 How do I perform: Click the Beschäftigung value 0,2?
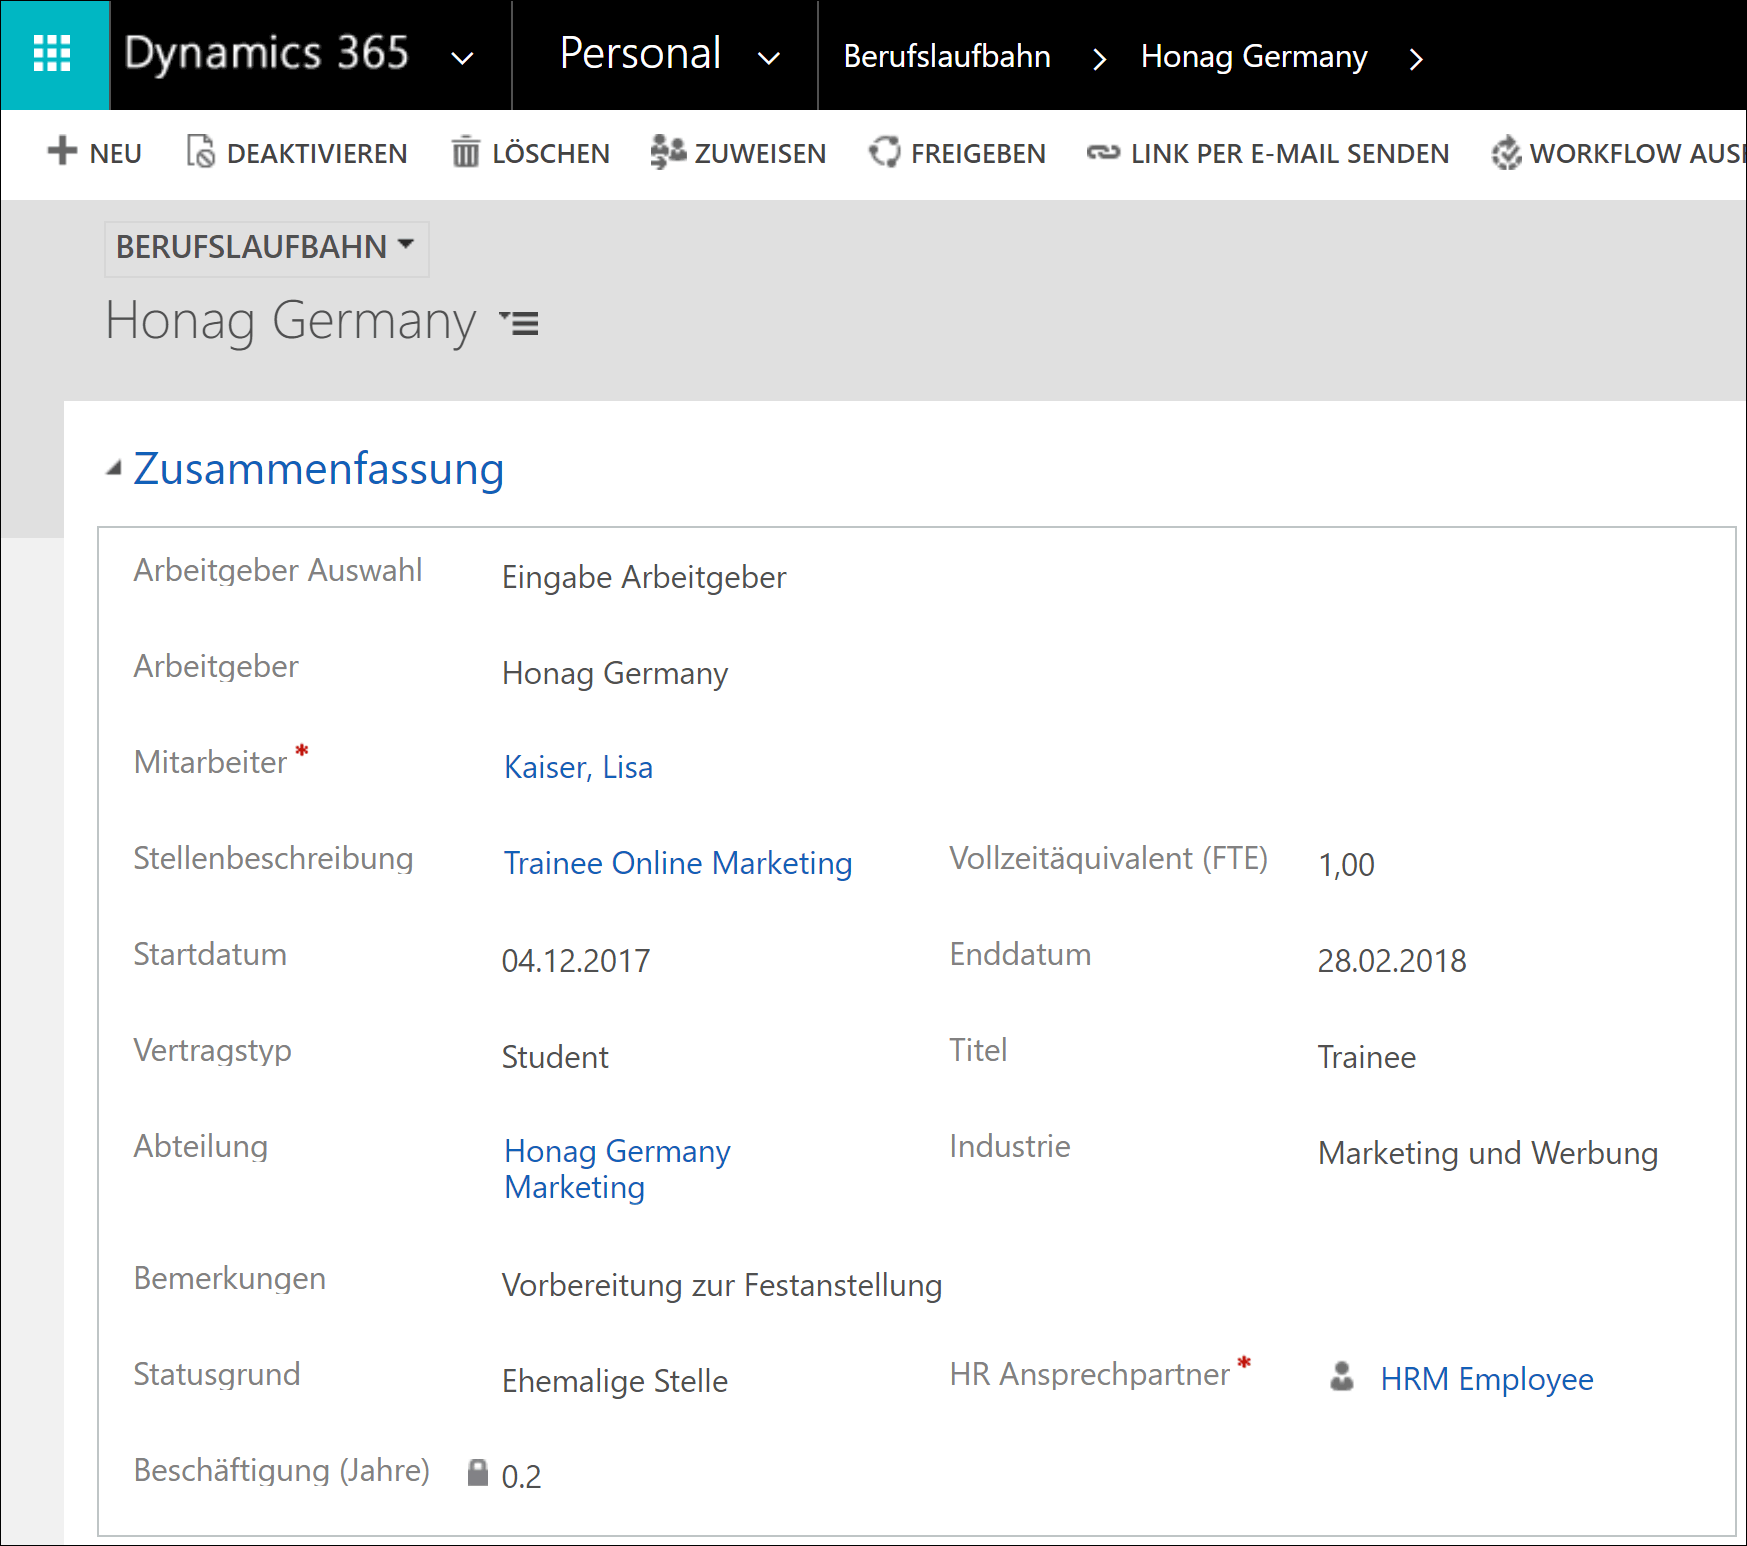tap(521, 1477)
